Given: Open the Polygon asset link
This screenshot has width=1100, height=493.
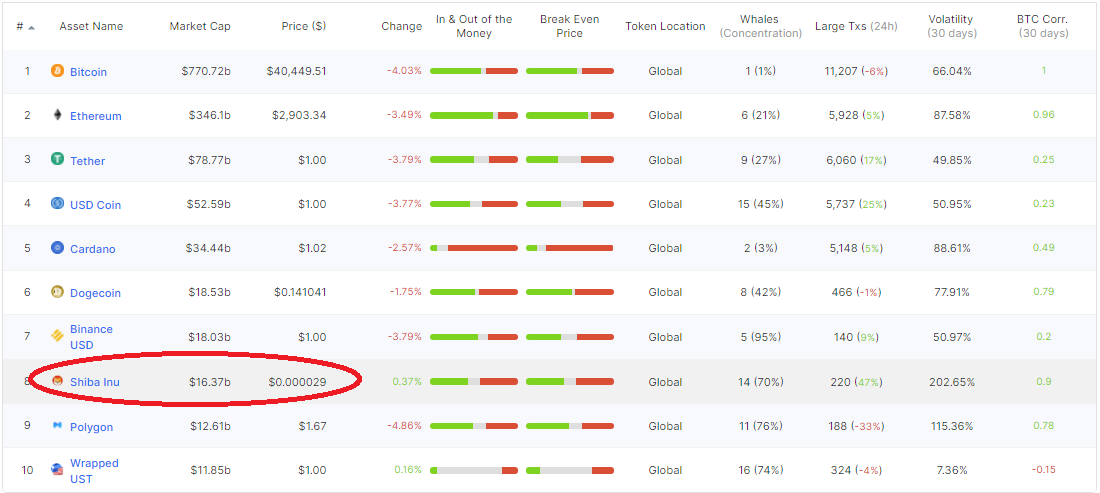Looking at the screenshot, I should coord(91,427).
